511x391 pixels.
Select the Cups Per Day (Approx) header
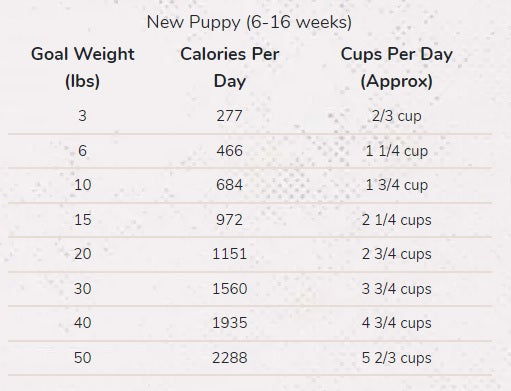click(x=397, y=68)
